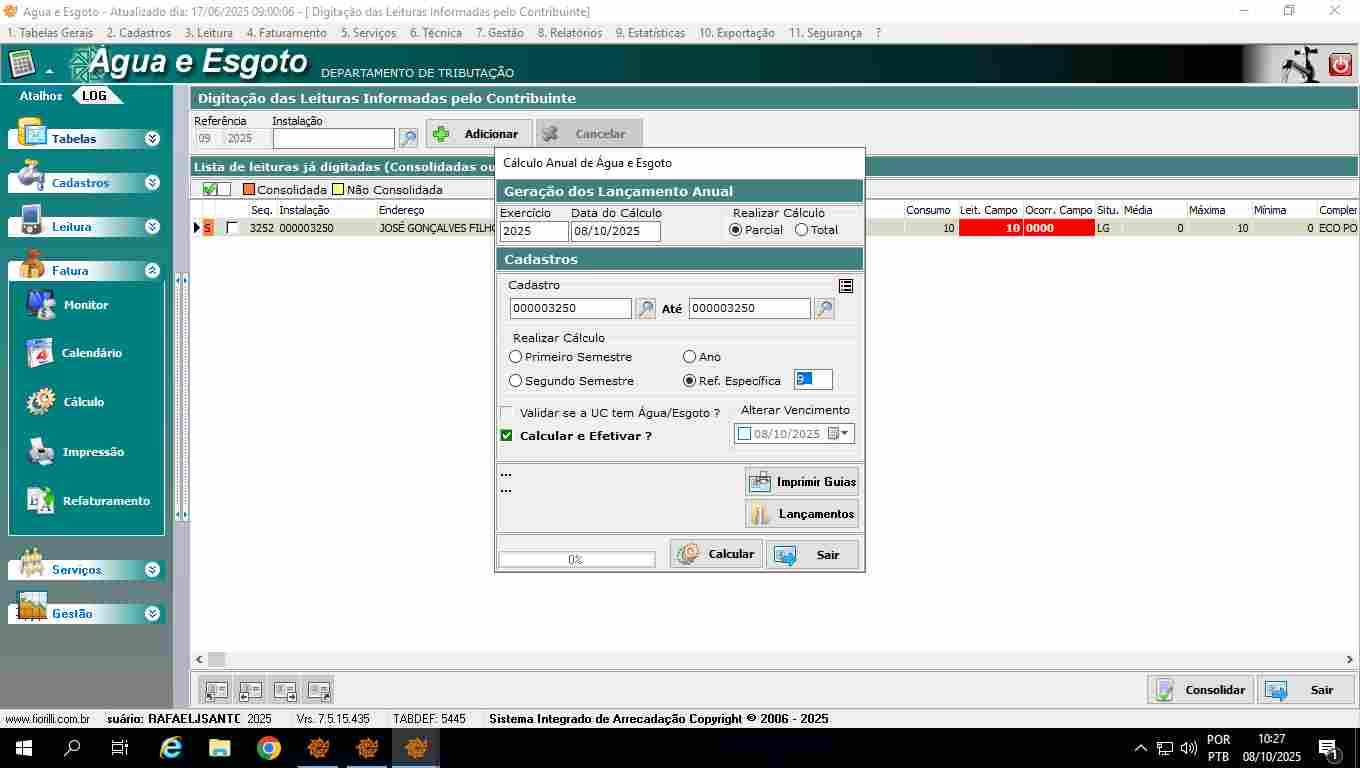Expand the Serviços sidebar section
This screenshot has height=768, width=1360.
pyautogui.click(x=152, y=570)
